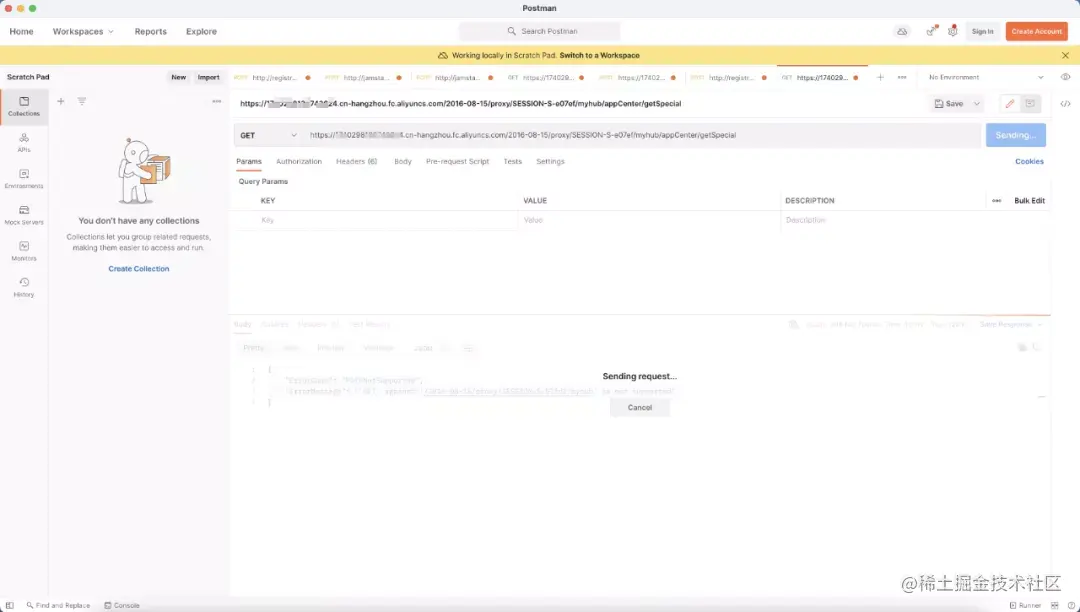Expand the Save button arrow options
Image resolution: width=1080 pixels, height=612 pixels.
(x=977, y=104)
